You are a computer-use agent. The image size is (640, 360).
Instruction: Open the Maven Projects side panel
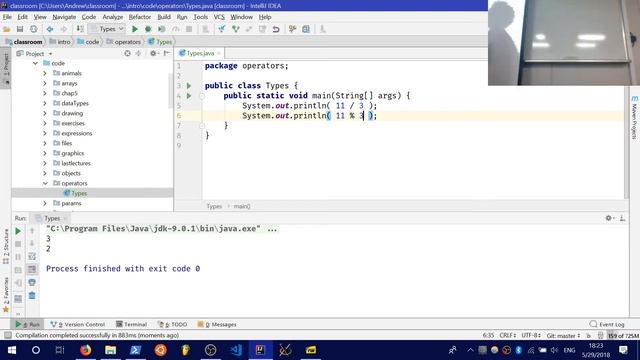pos(634,117)
